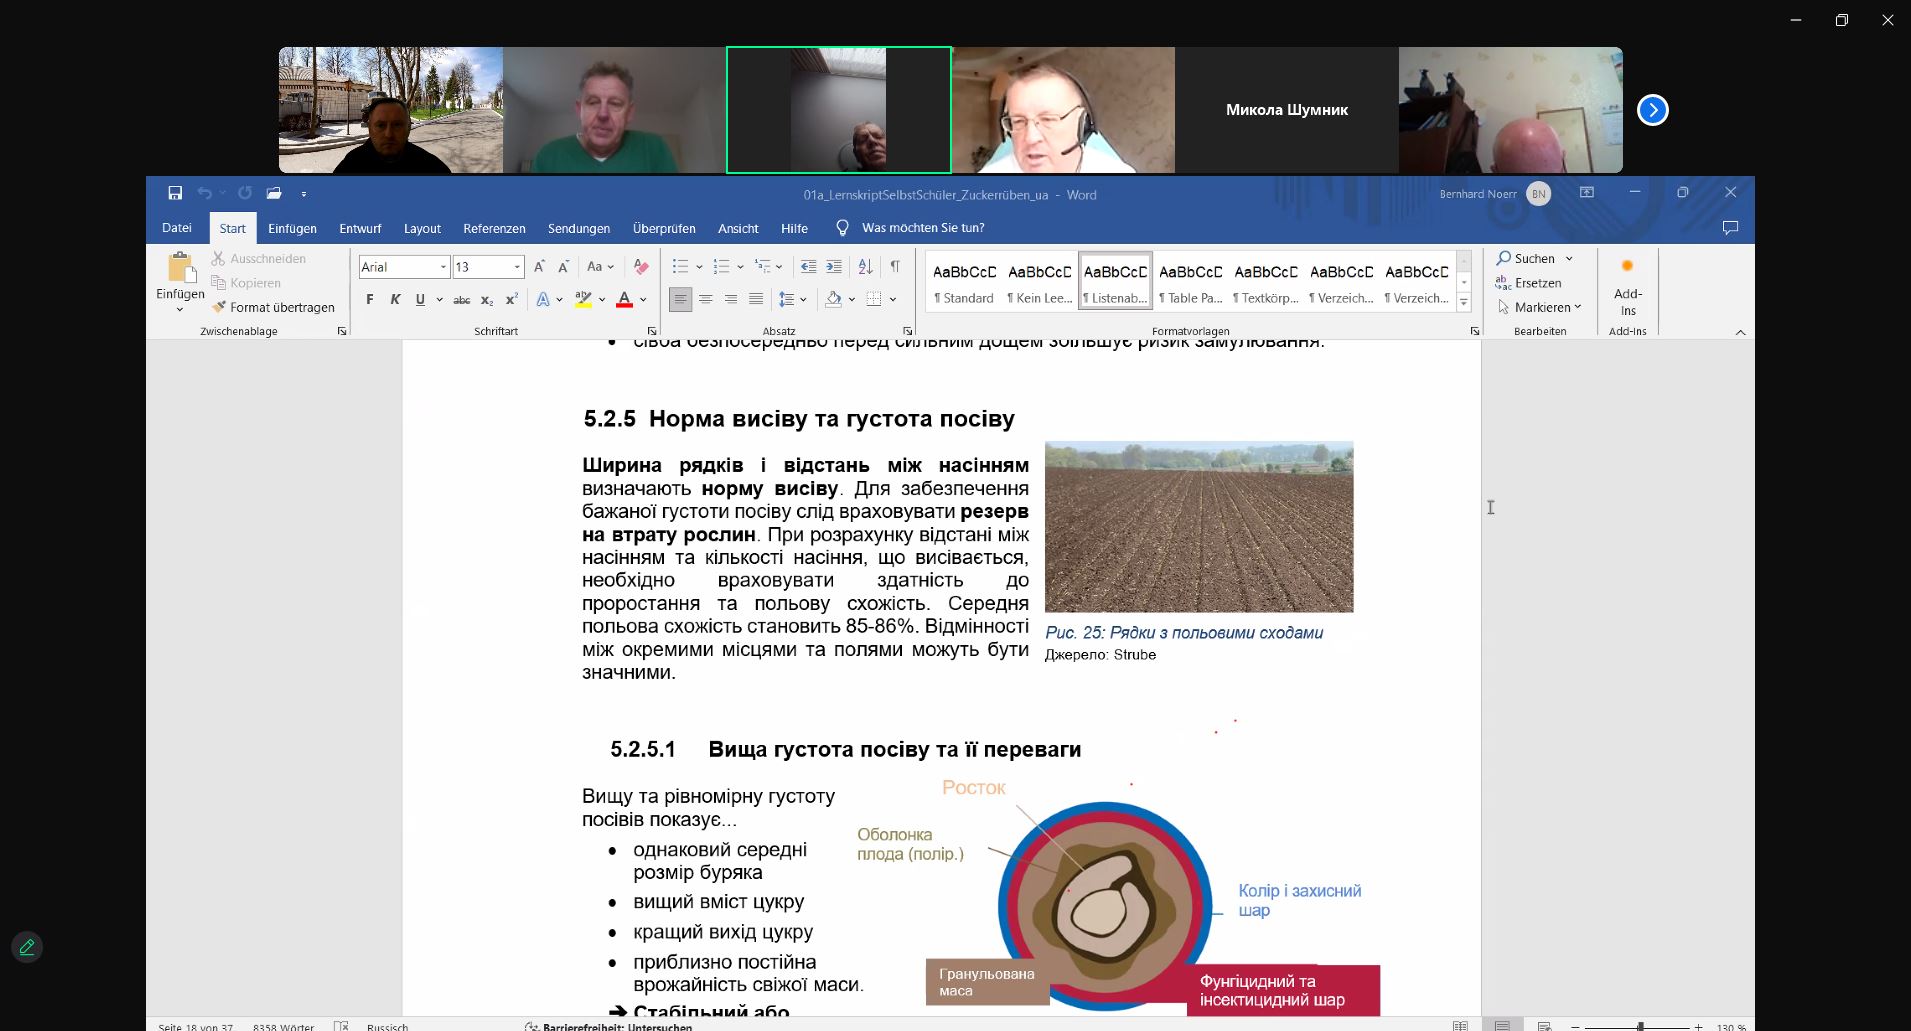The image size is (1911, 1031).
Task: Increase paragraph indent
Action: coord(833,267)
